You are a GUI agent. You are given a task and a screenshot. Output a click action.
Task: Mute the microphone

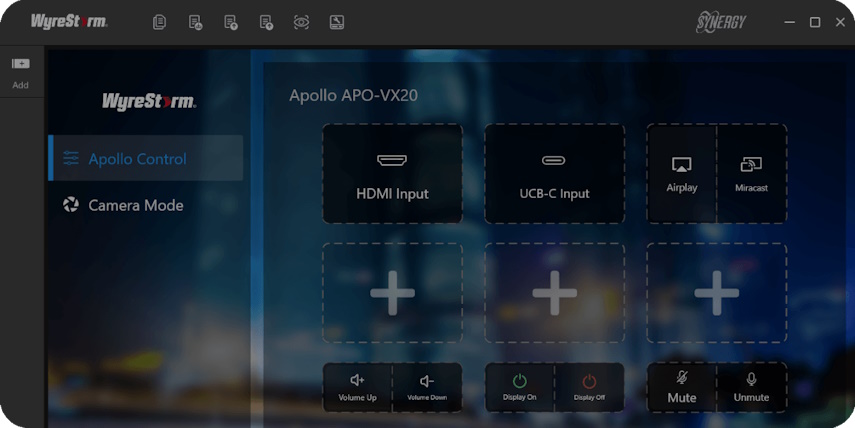click(x=681, y=387)
